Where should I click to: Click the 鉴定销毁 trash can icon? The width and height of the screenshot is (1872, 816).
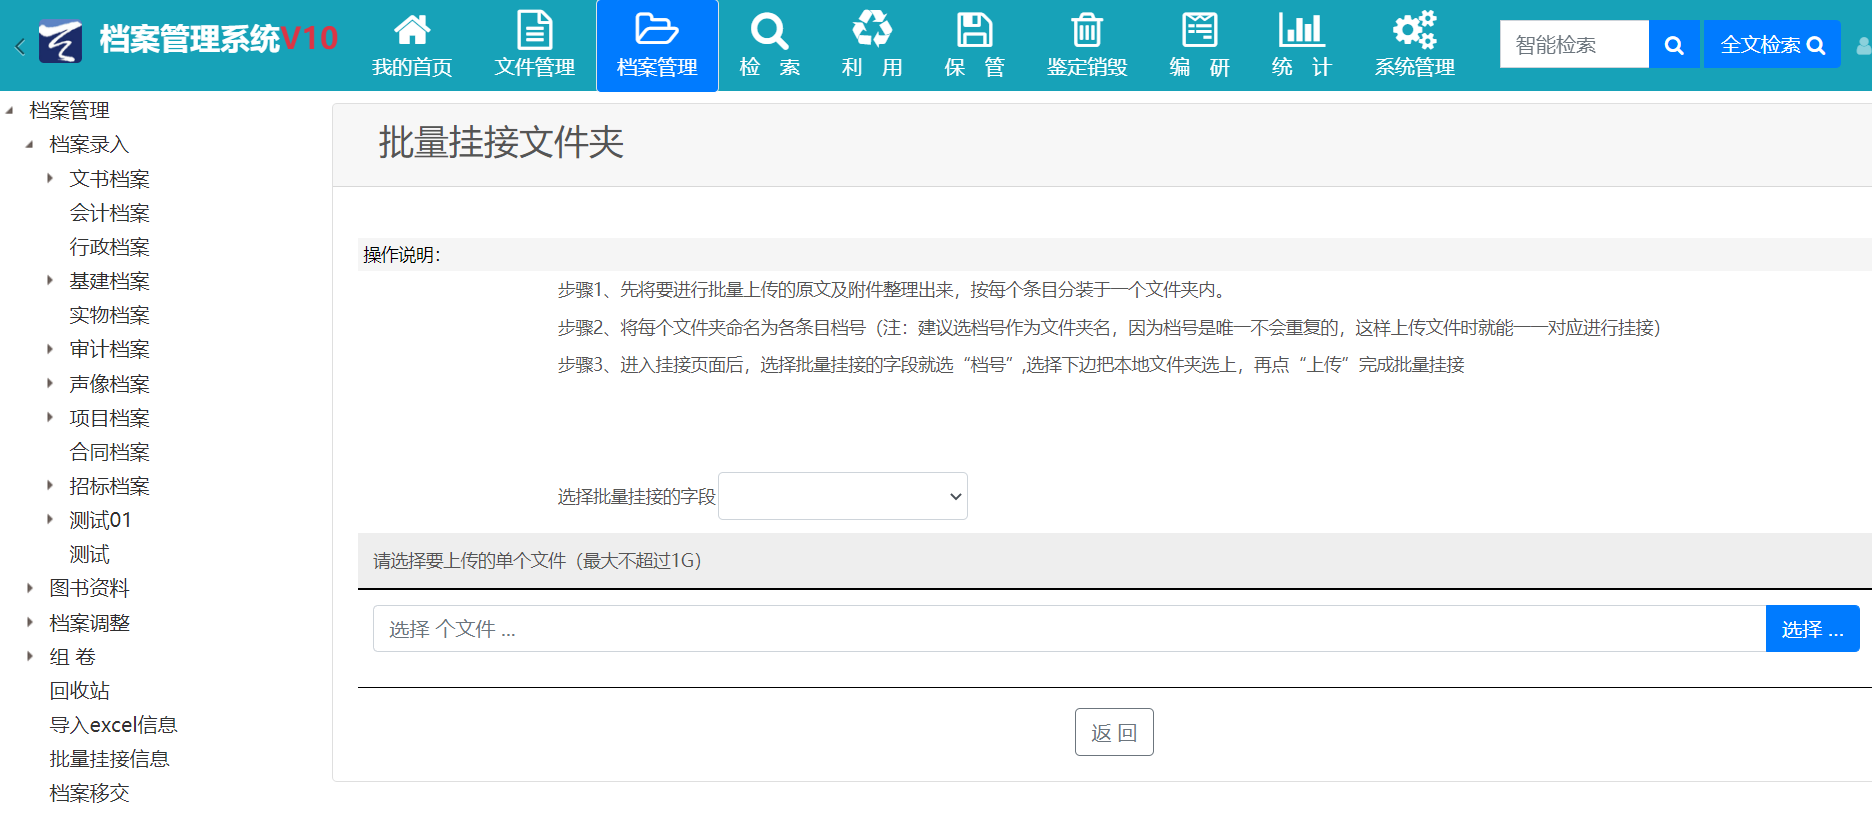pyautogui.click(x=1087, y=30)
